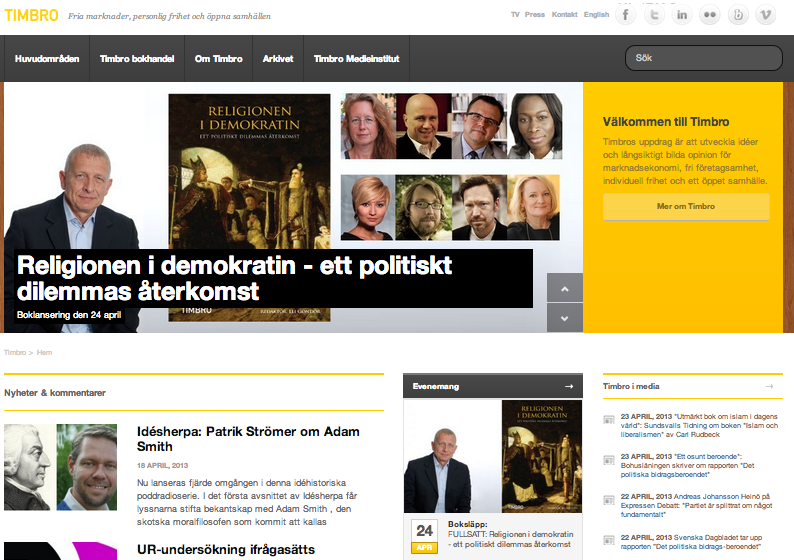Switch site language to English
The image size is (794, 560).
(x=596, y=15)
